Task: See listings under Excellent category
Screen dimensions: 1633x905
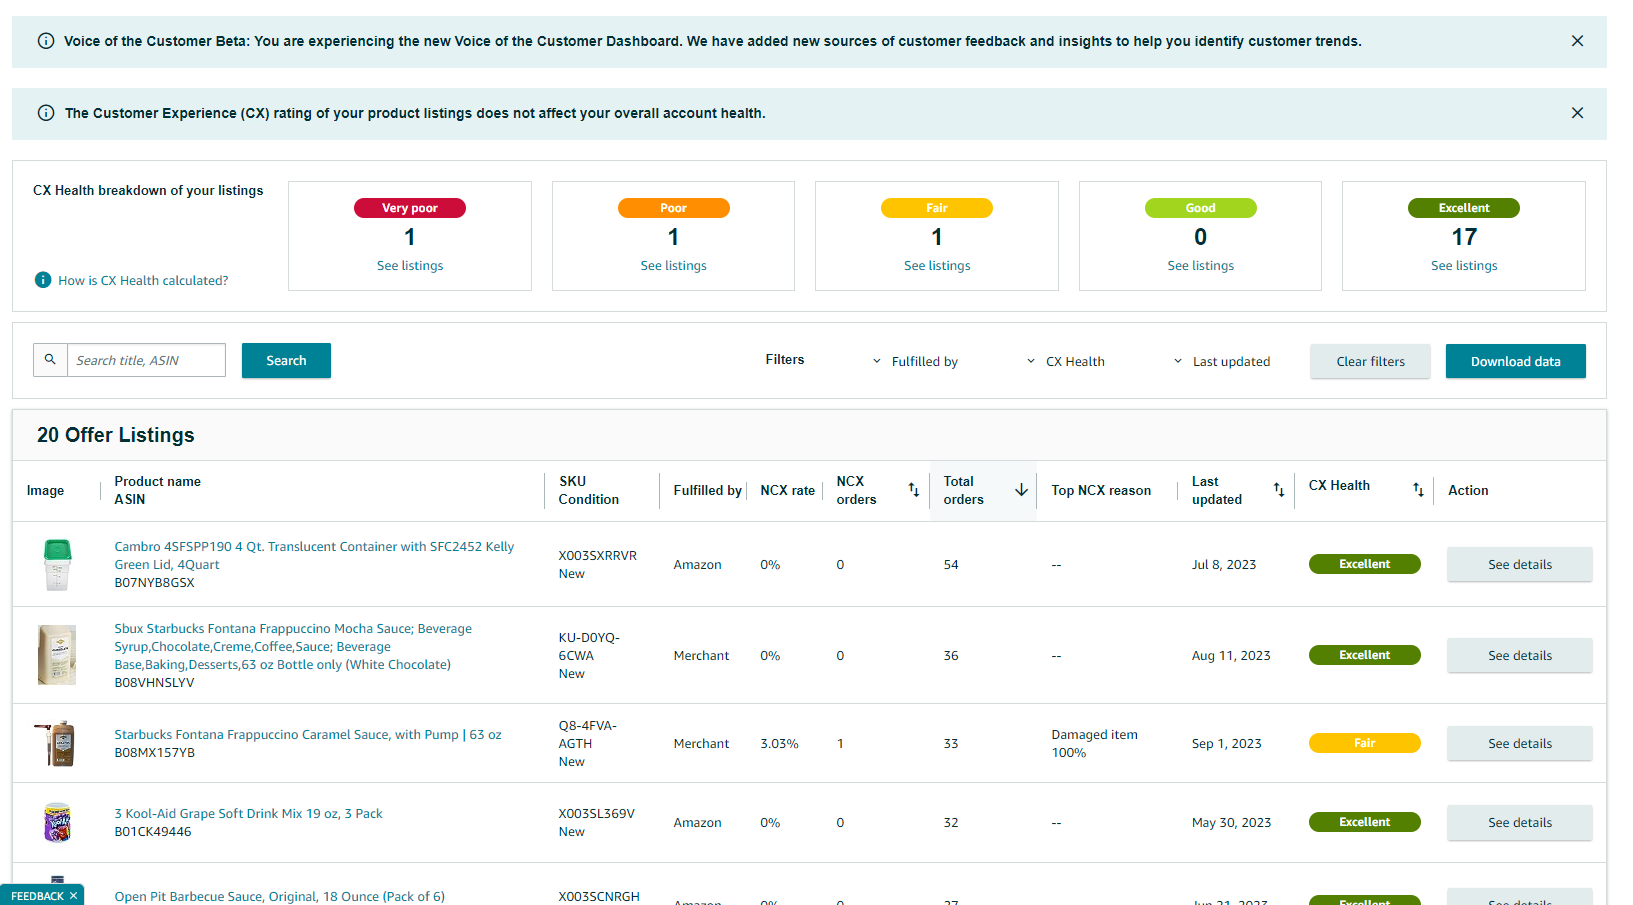Action: click(x=1464, y=266)
